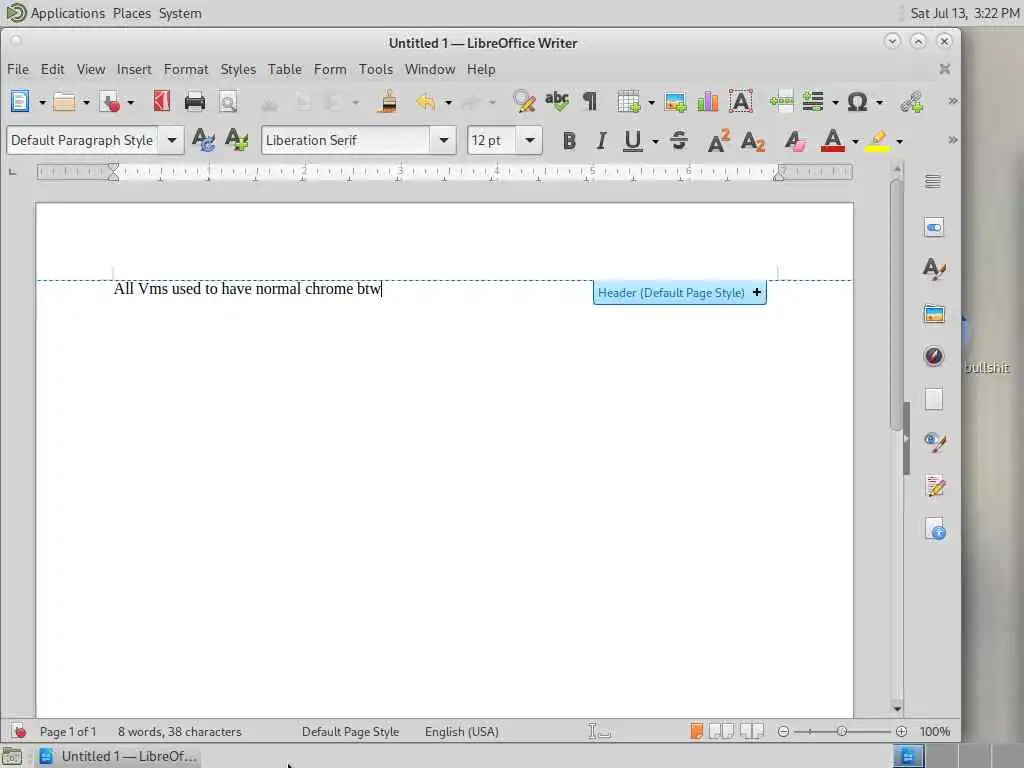The image size is (1024, 768).
Task: Open the Insert menu
Action: click(134, 69)
